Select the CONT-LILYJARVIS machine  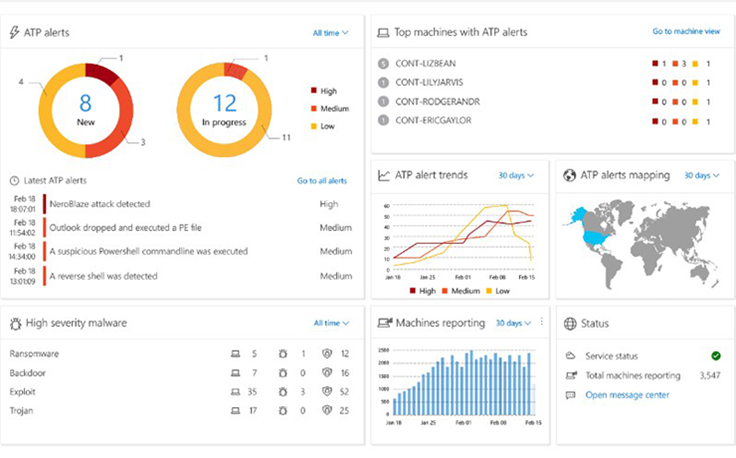point(429,83)
